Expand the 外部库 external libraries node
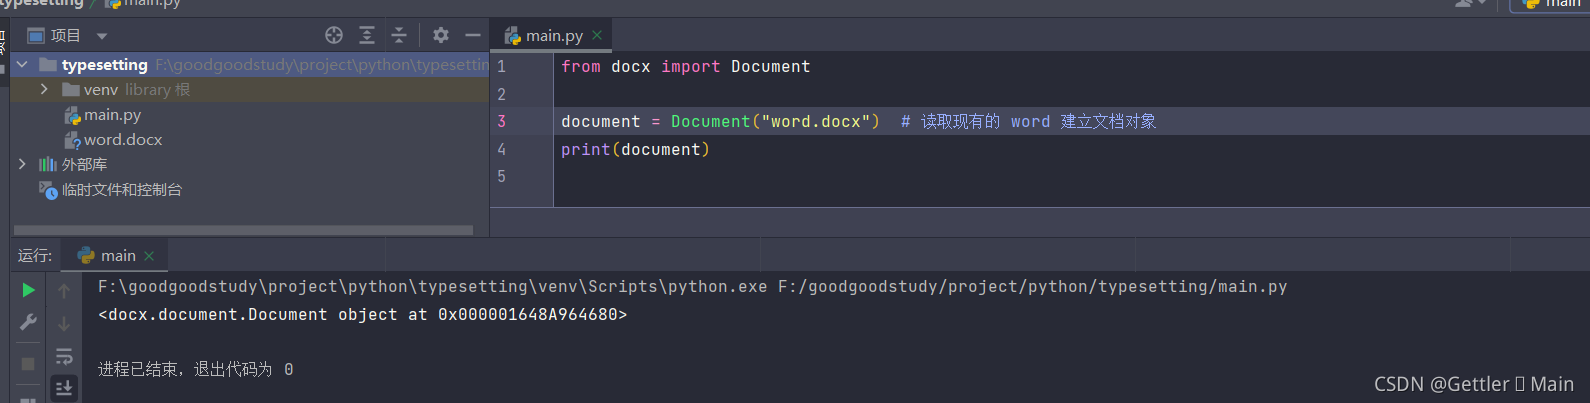Viewport: 1590px width, 403px height. (22, 164)
